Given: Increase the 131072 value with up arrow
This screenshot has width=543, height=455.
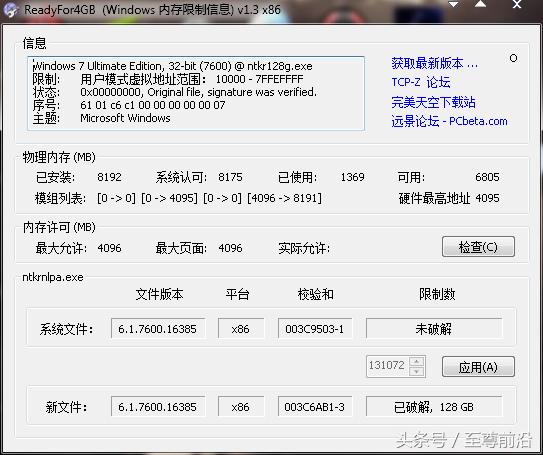Looking at the screenshot, I should (x=417, y=362).
